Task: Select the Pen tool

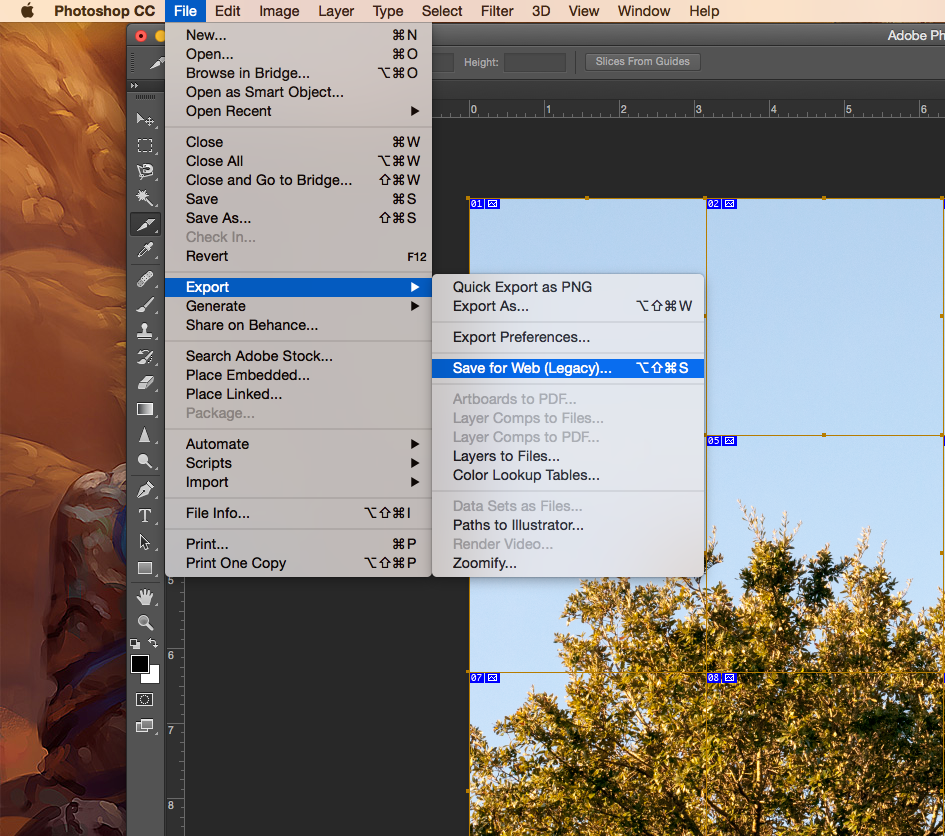Action: pos(145,489)
